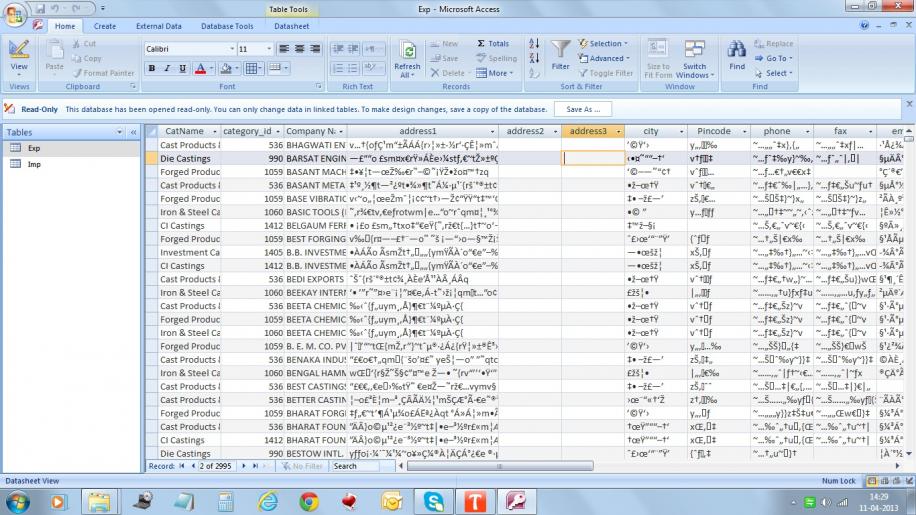The height and width of the screenshot is (515, 916).
Task: Click Spelling check button
Action: pyautogui.click(x=497, y=58)
